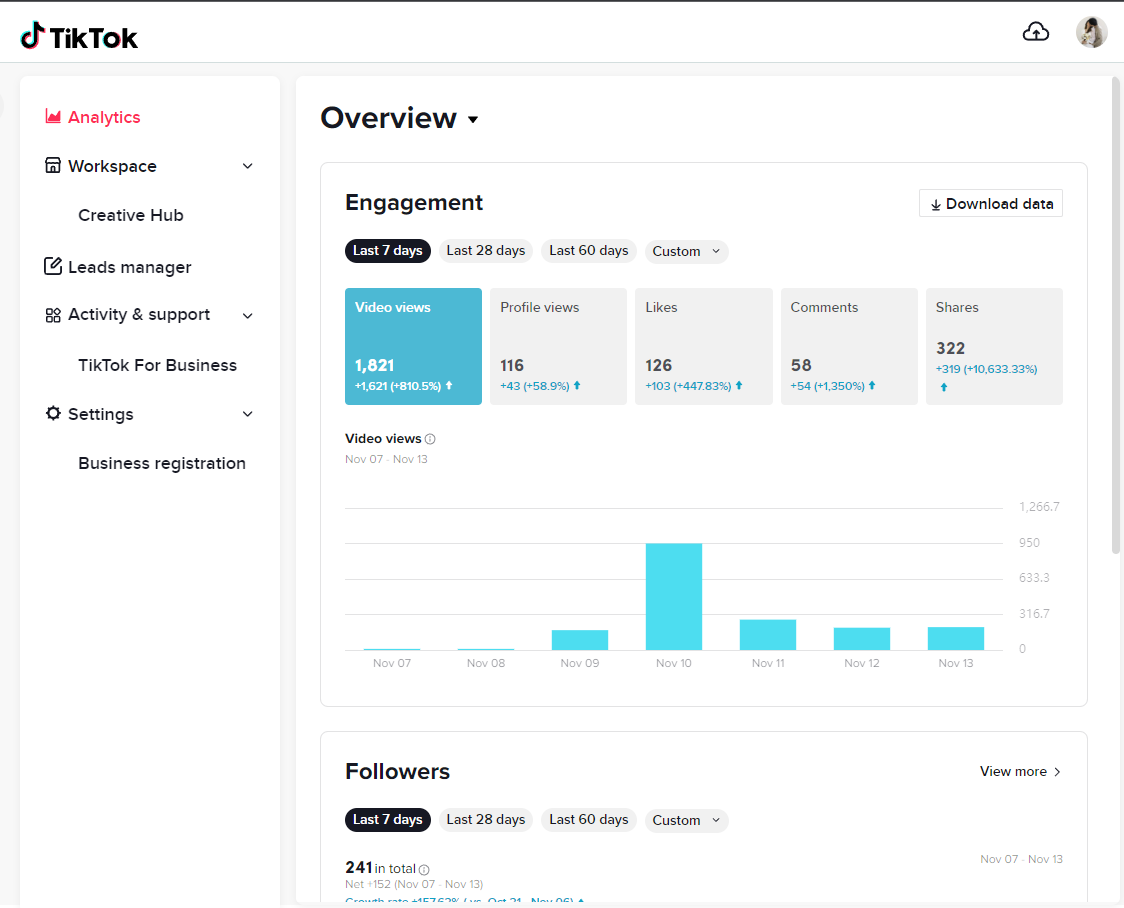Select the Comments metric card

click(849, 346)
